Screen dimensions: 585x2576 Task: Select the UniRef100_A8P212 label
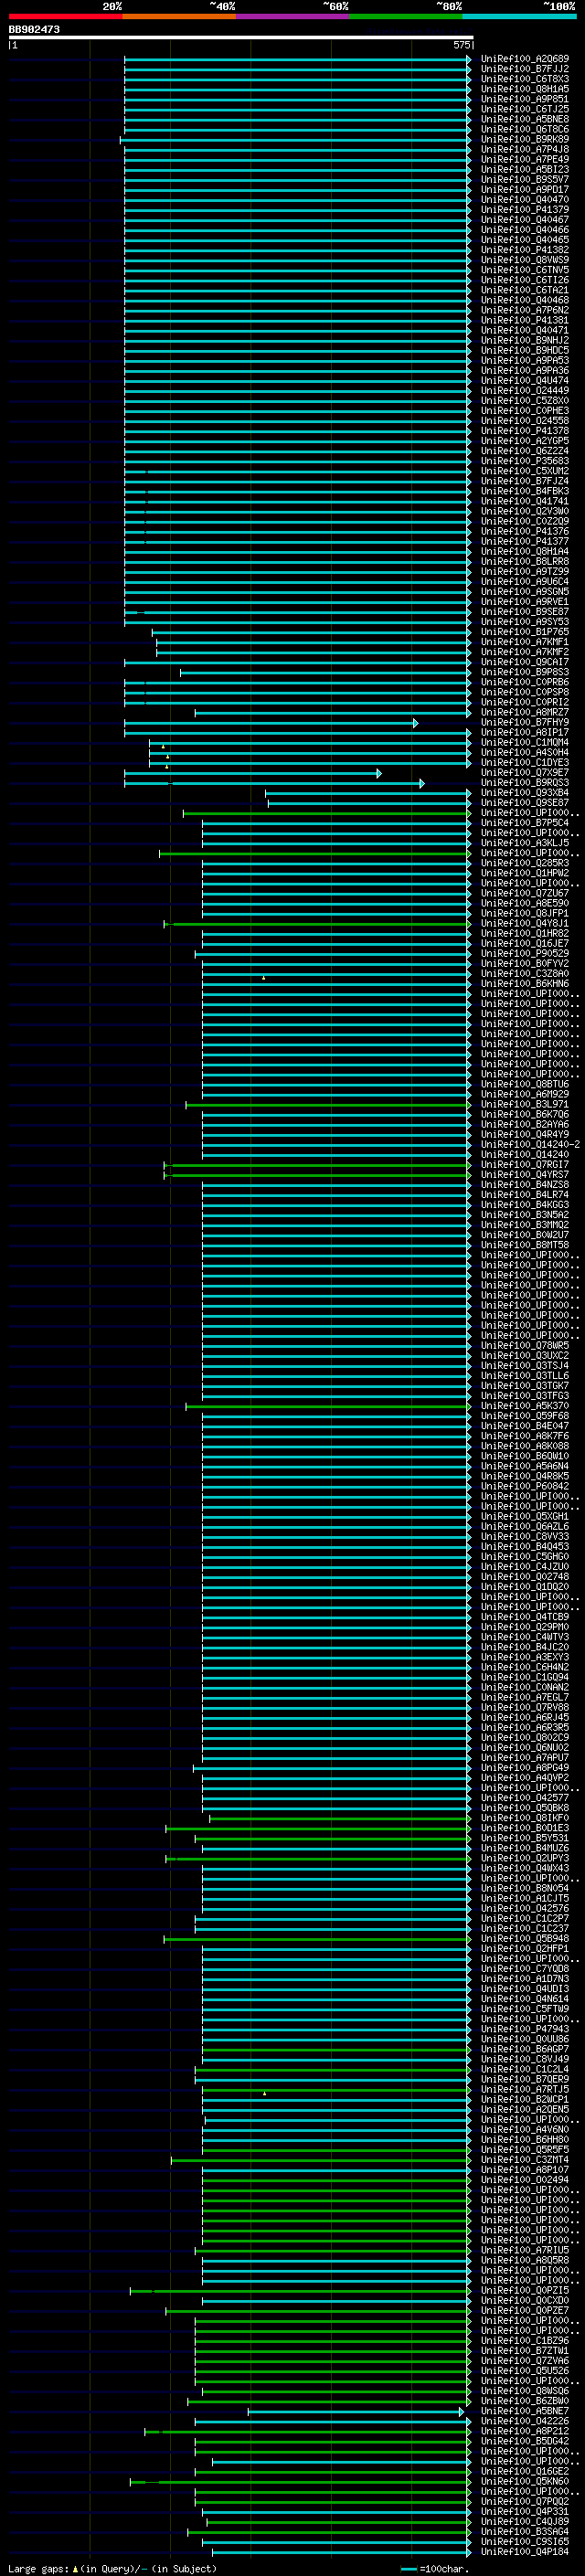click(x=525, y=2431)
